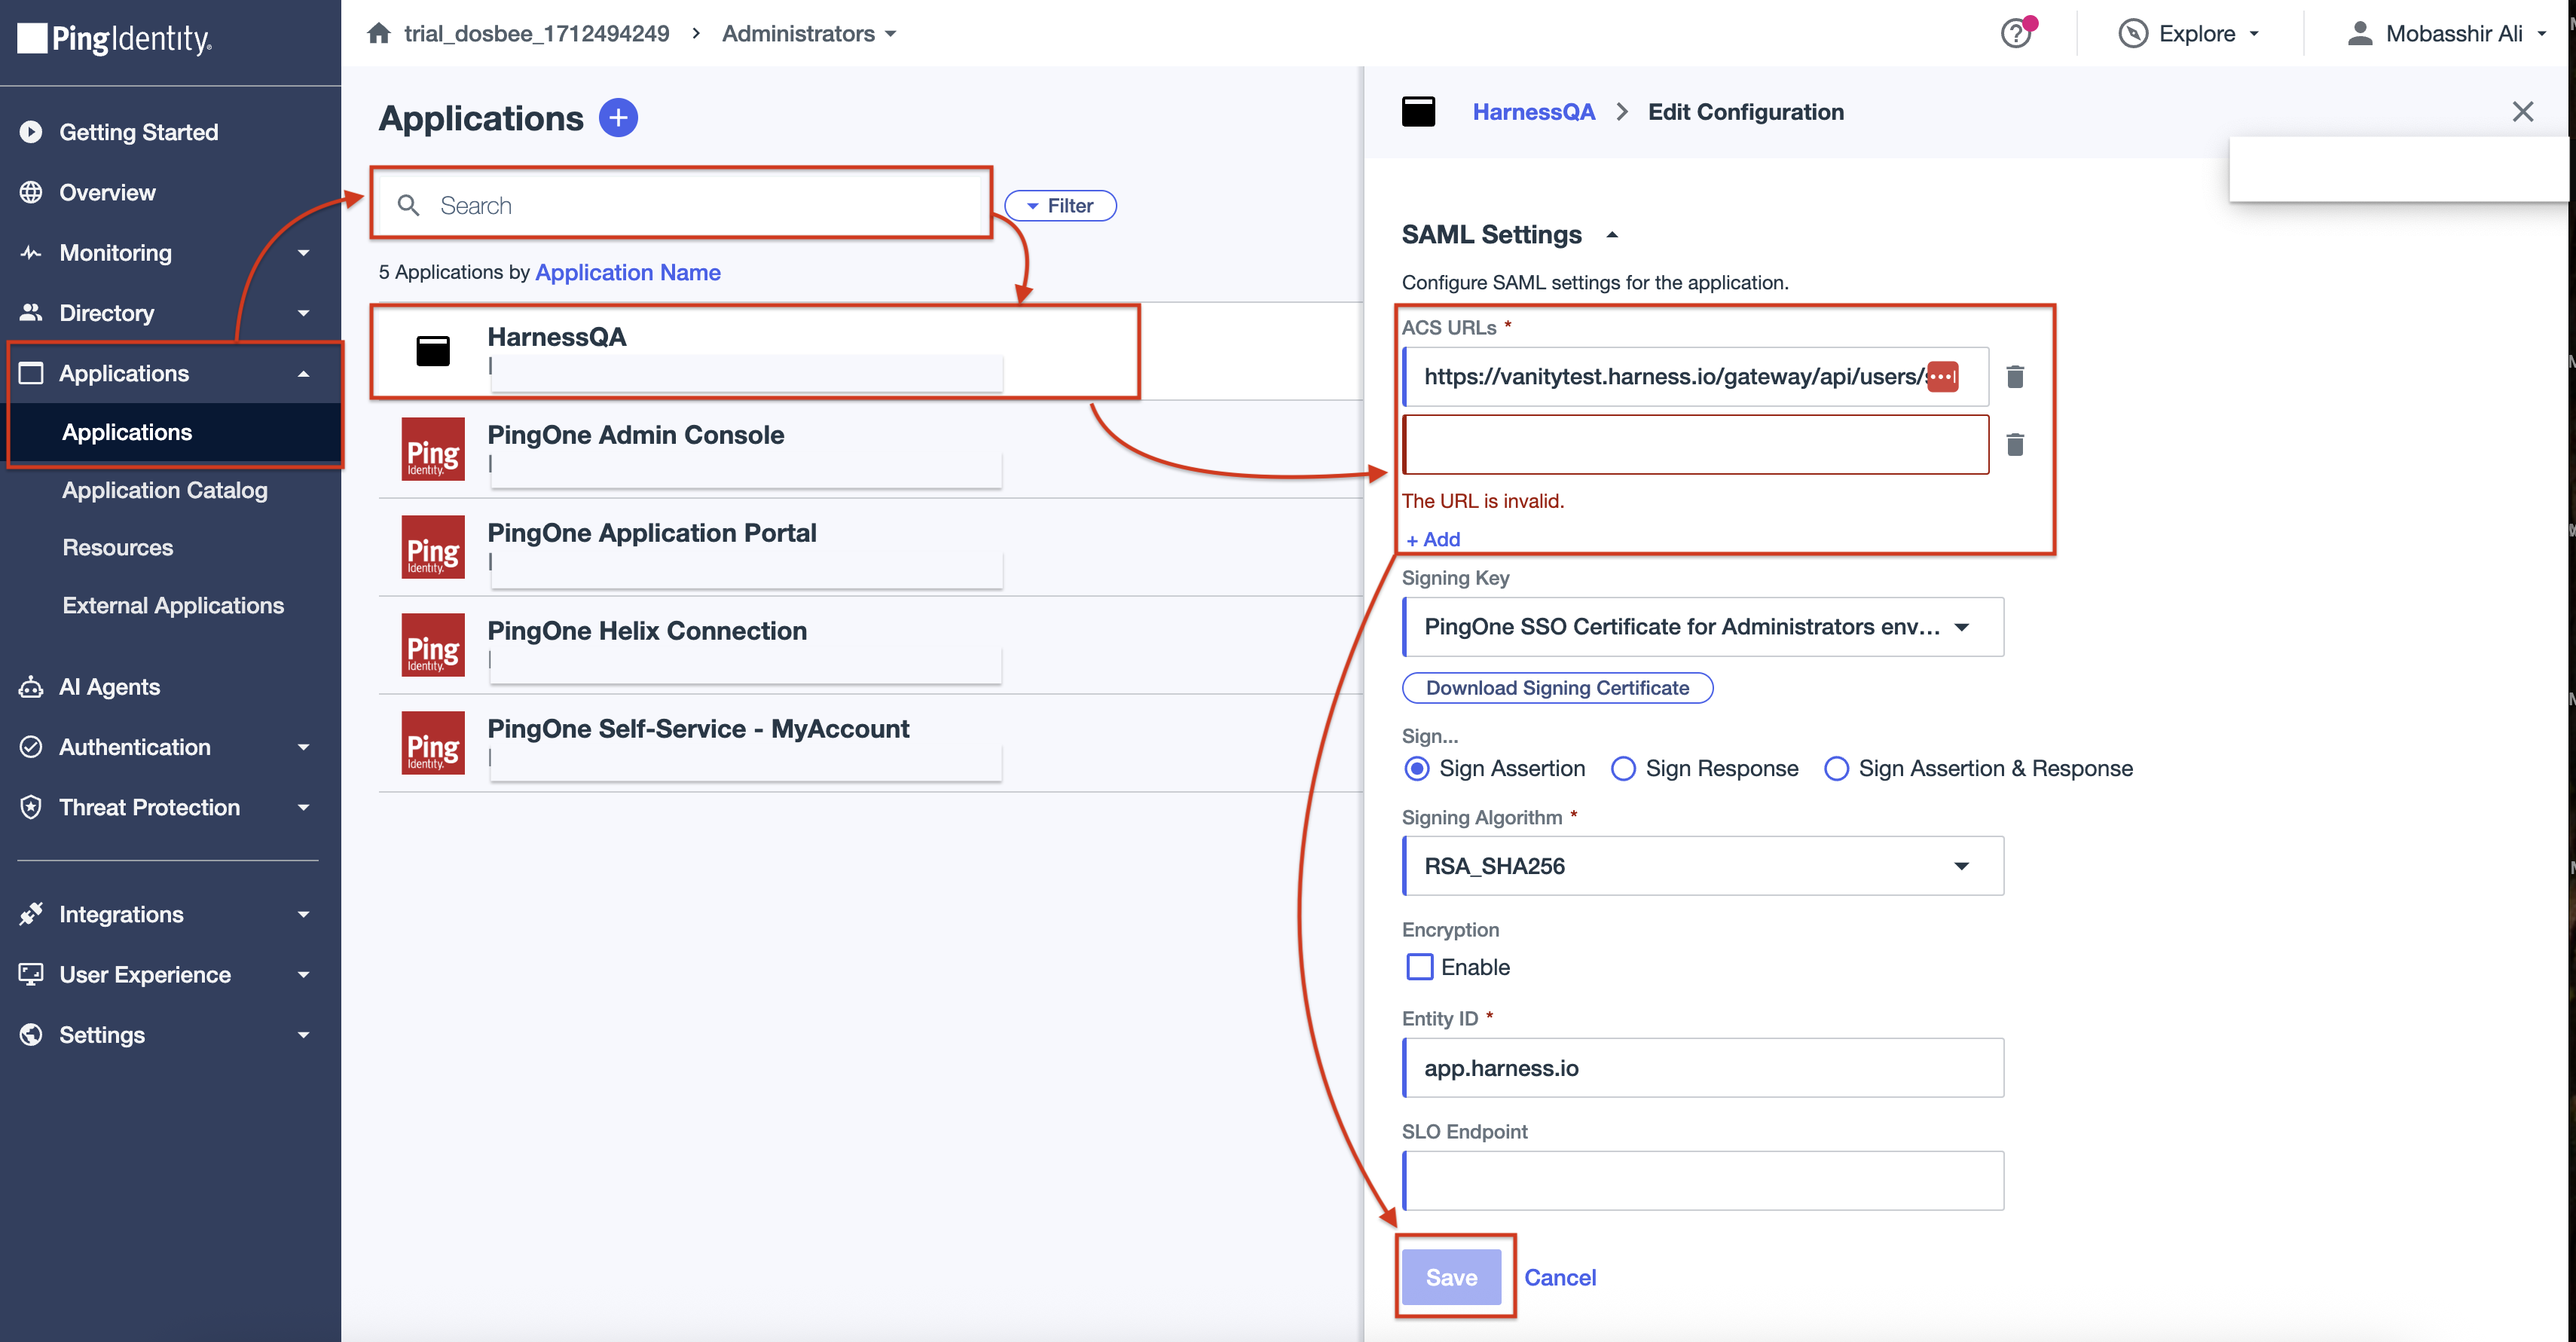Click the PingOne Admin Console logo icon
The height and width of the screenshot is (1342, 2576).
coord(433,449)
